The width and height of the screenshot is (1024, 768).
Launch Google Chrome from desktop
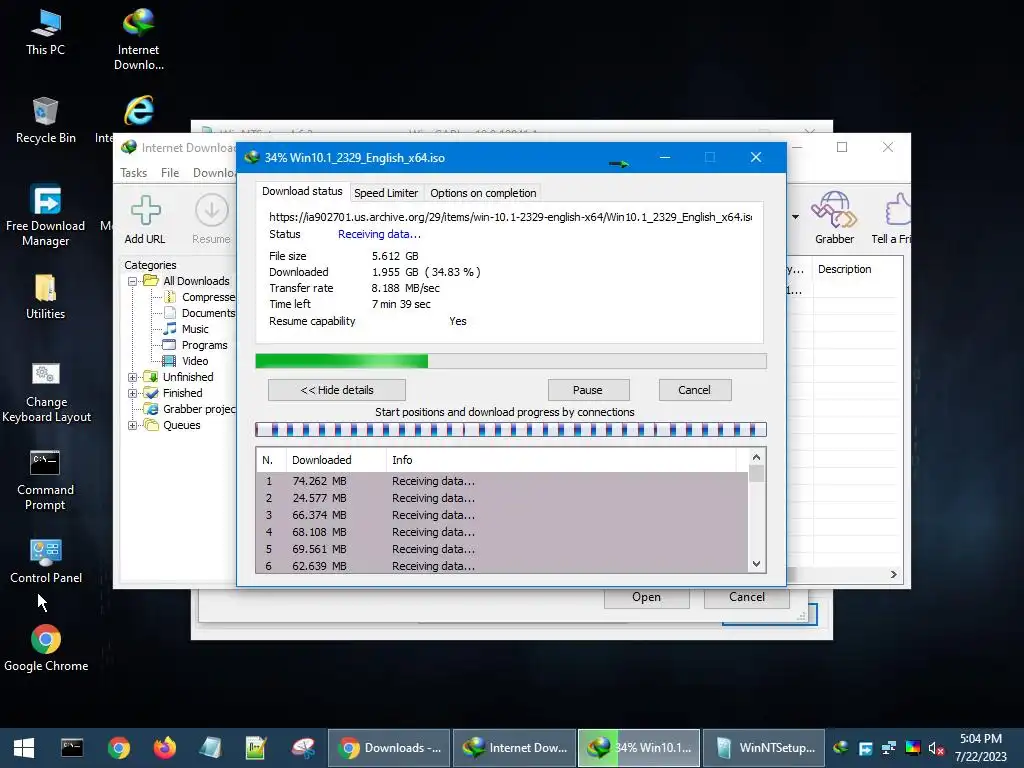46,649
